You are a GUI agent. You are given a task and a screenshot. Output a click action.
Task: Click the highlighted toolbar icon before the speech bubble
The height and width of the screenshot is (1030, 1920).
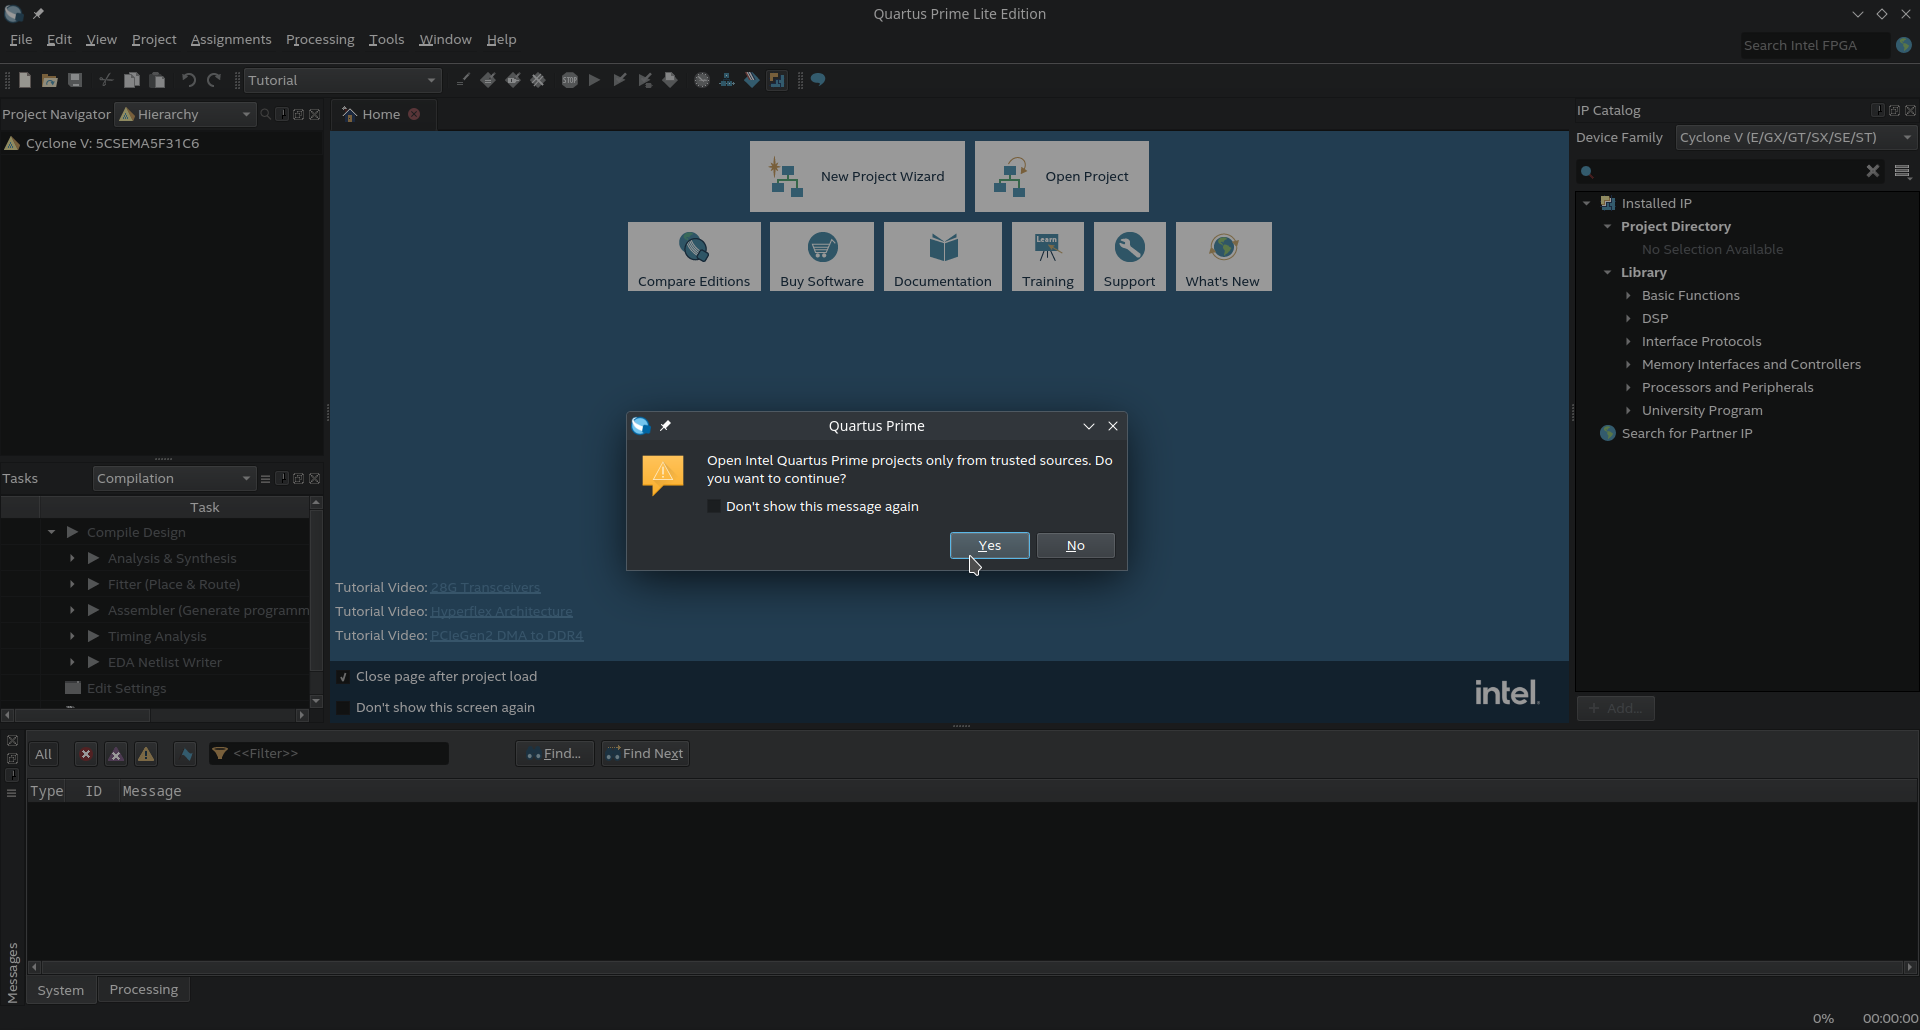[777, 80]
